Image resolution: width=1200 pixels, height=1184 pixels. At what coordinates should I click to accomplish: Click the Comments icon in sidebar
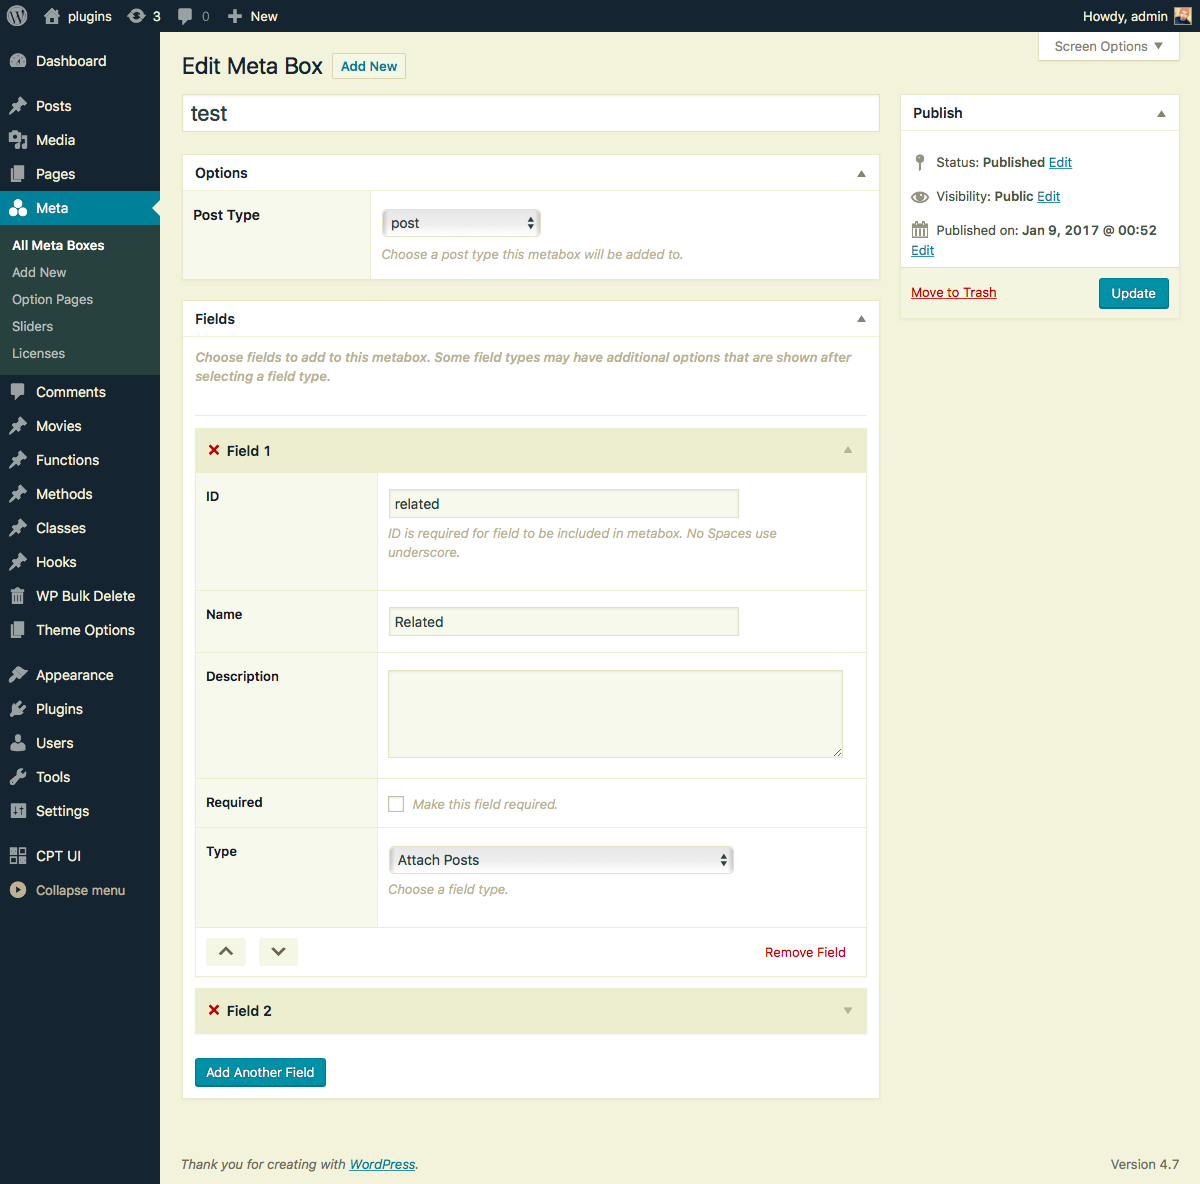18,392
